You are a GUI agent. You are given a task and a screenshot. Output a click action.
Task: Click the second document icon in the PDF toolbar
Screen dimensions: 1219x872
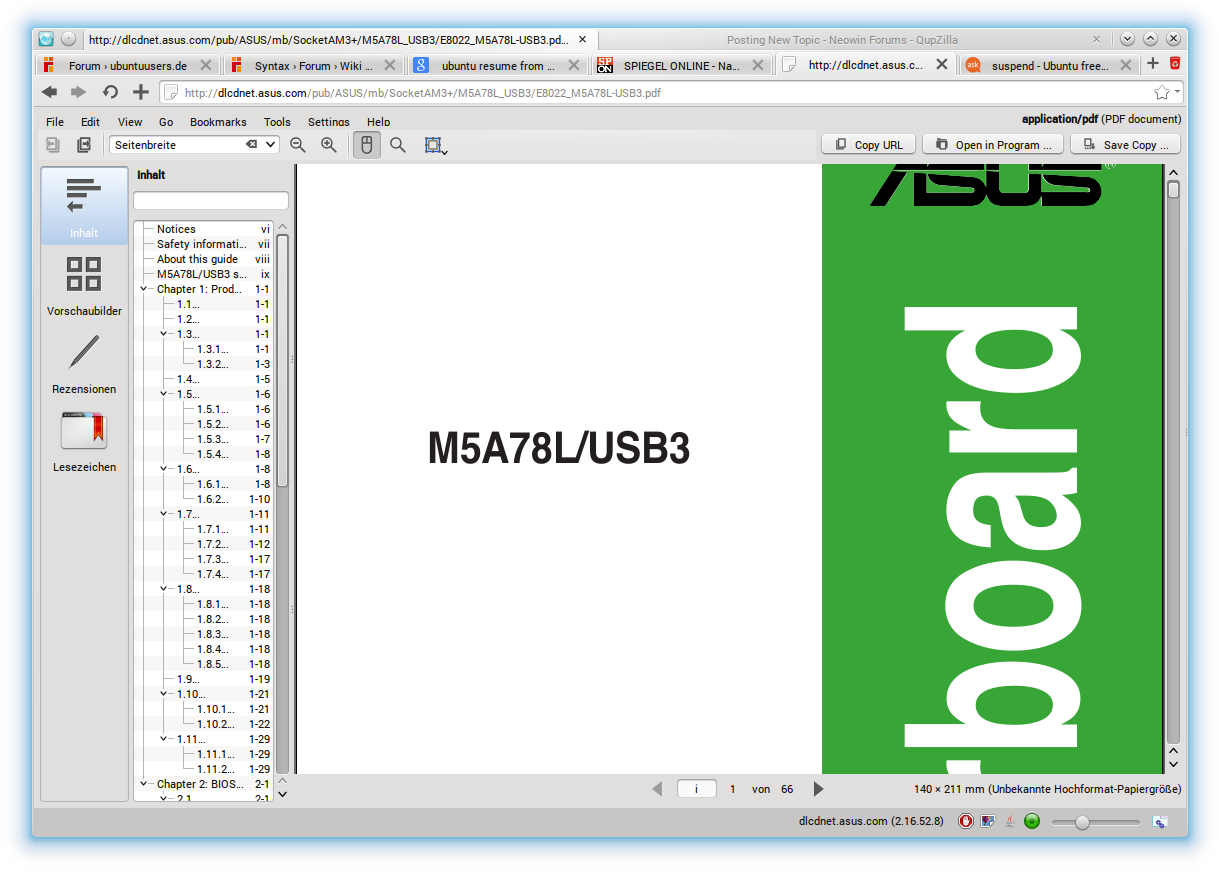84,145
